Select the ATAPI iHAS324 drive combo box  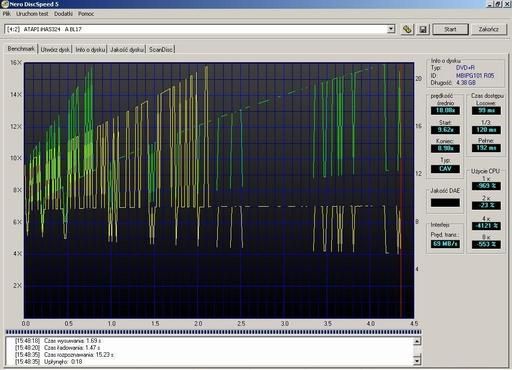(x=200, y=29)
